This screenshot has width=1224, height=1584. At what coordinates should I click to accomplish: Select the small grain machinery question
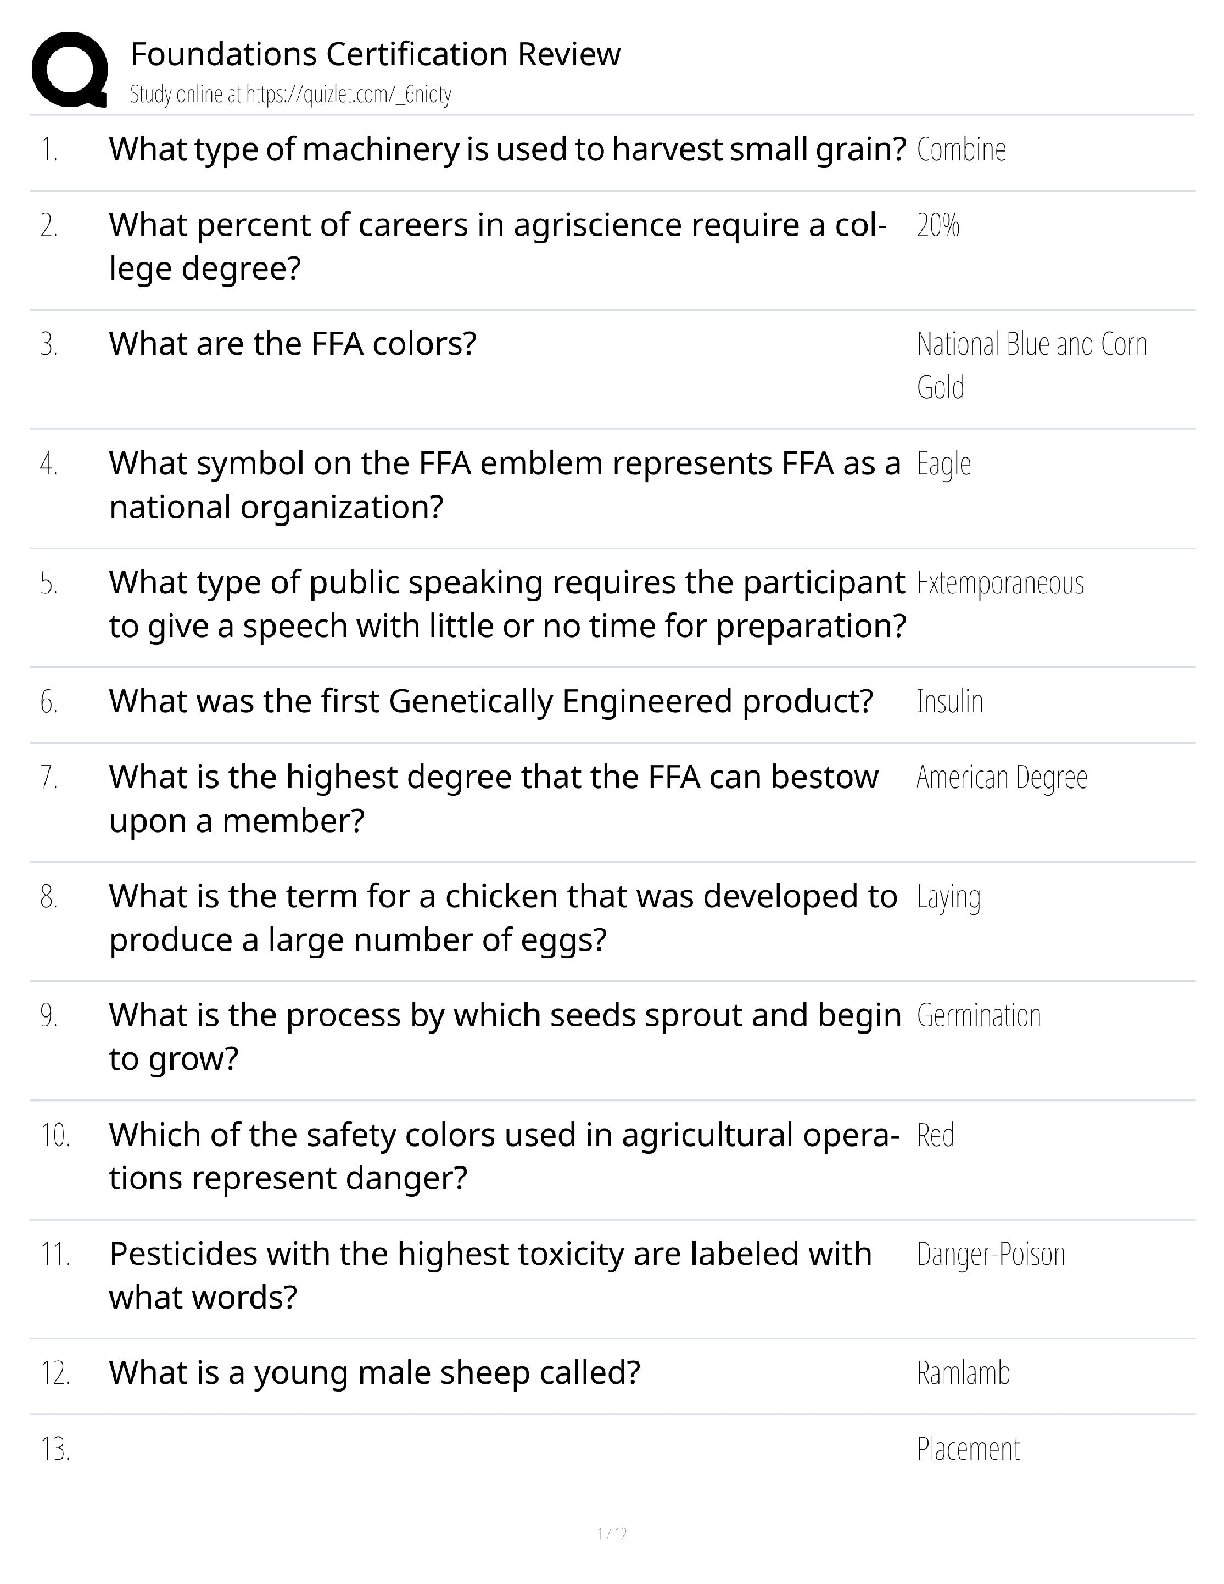(507, 149)
